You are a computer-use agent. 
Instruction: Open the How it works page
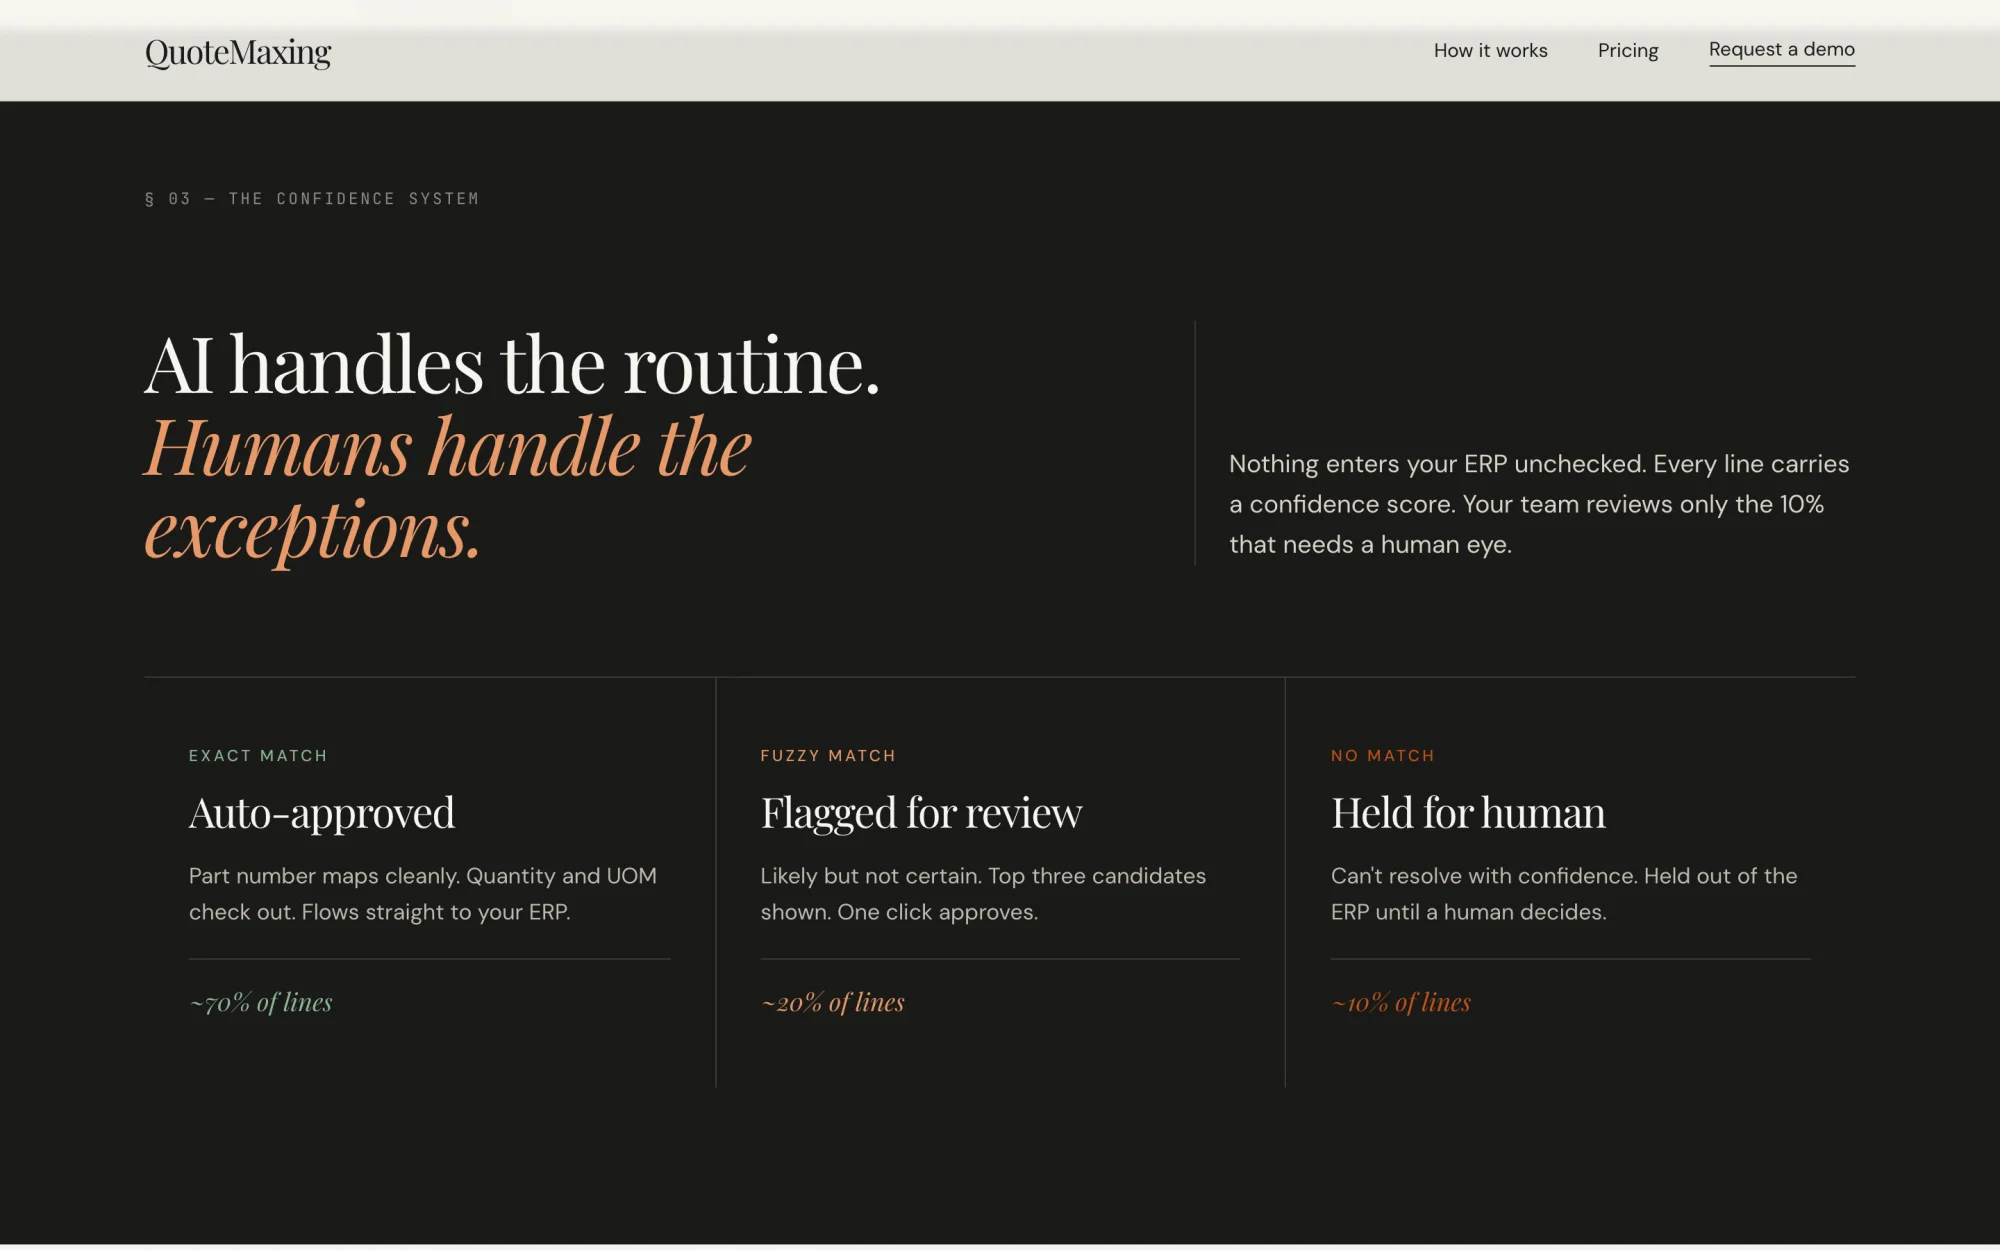click(x=1490, y=50)
